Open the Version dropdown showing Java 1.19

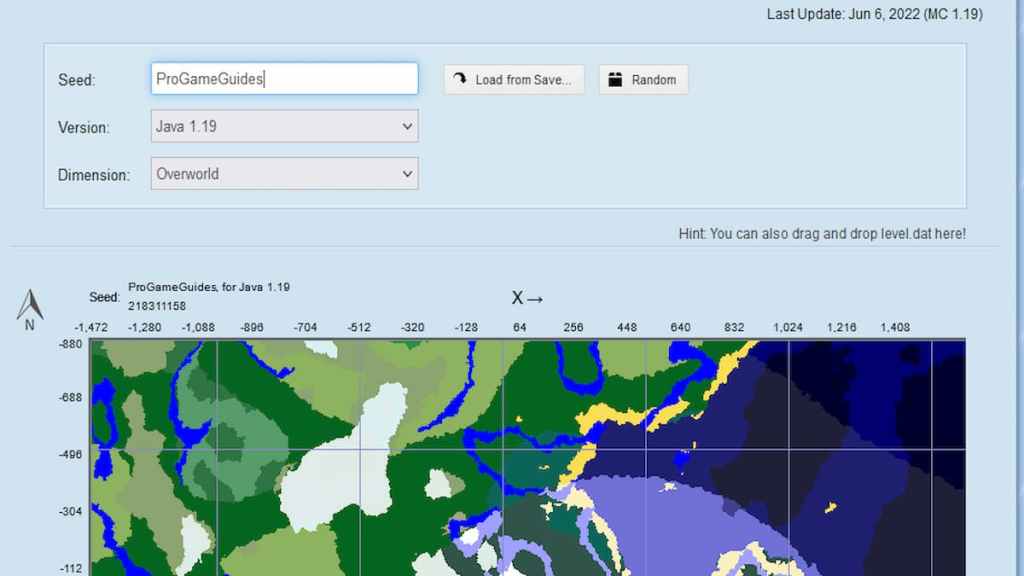(284, 127)
